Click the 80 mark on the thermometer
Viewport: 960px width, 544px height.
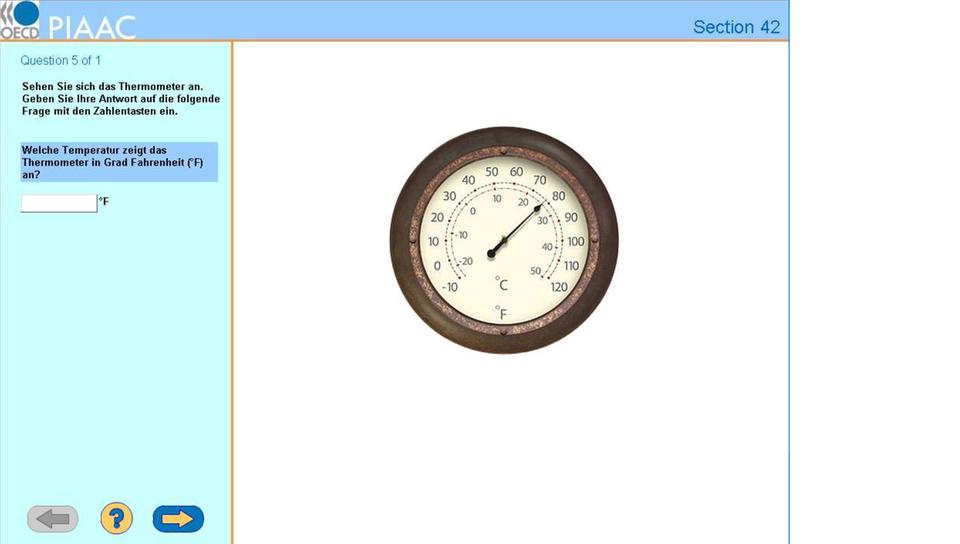click(x=558, y=196)
